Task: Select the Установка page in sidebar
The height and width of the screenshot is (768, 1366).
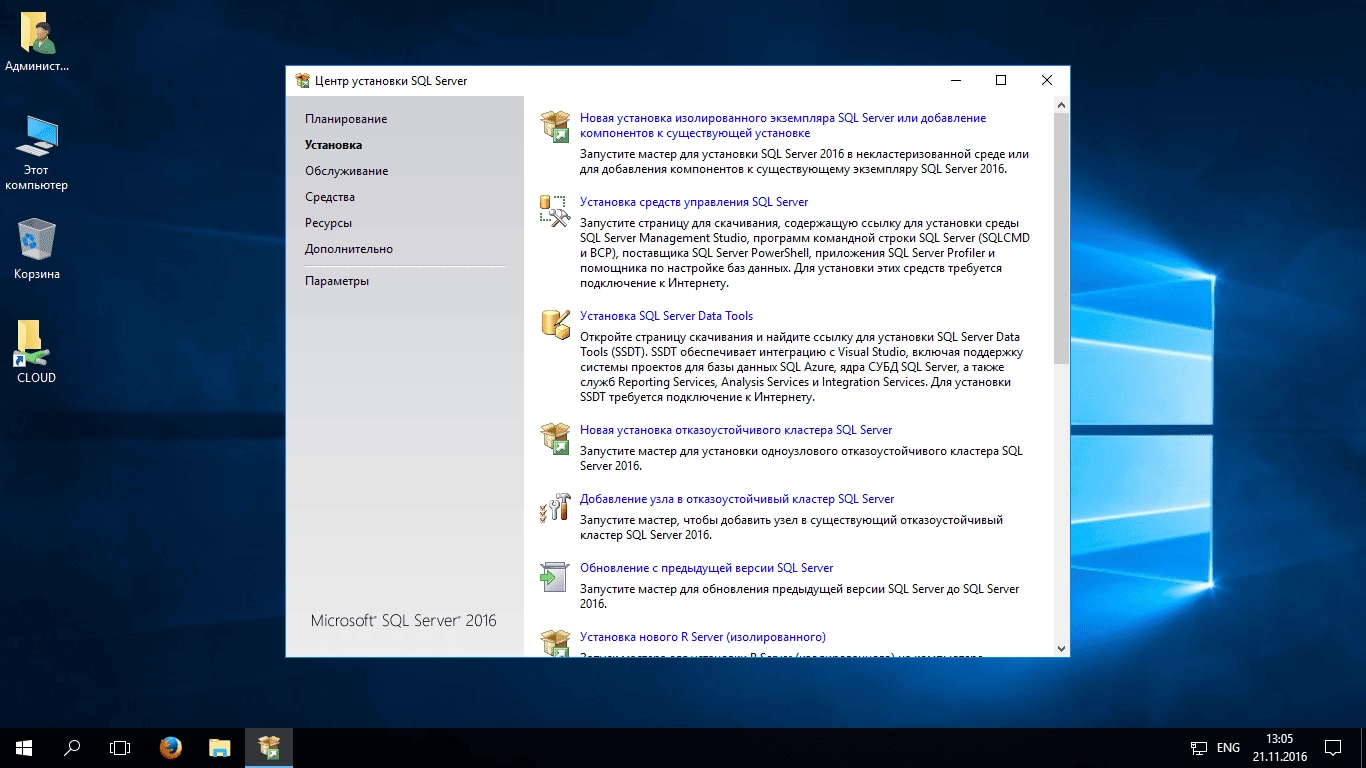Action: click(334, 145)
